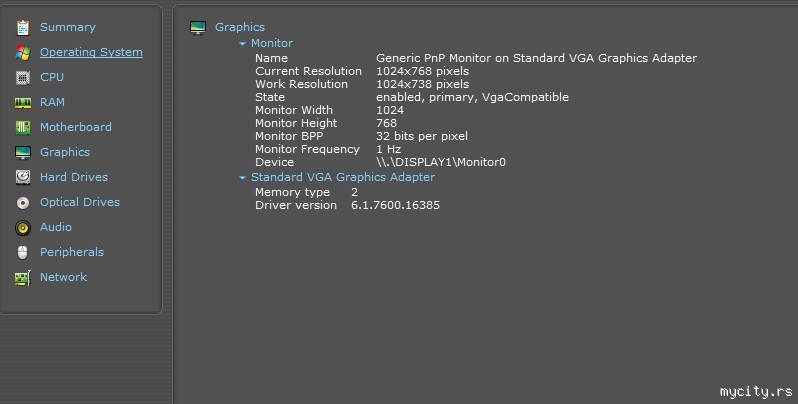Collapse the Monitor section arrow
798x404 pixels.
(242, 44)
